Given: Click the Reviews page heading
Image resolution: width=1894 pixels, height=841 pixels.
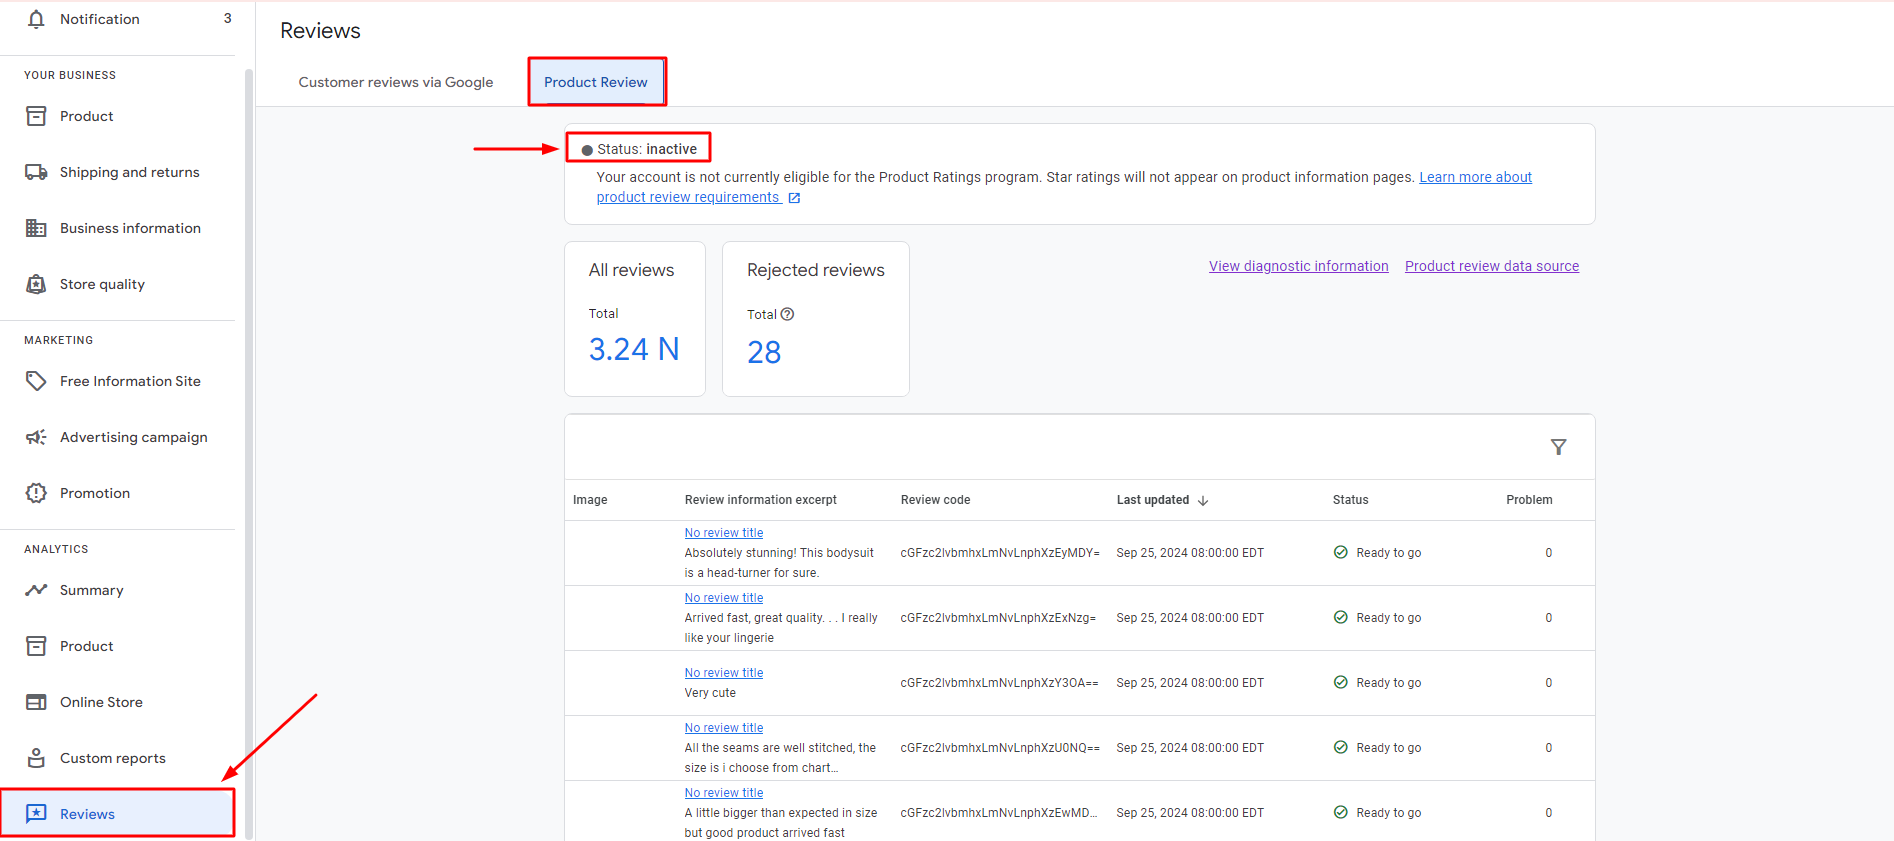Looking at the screenshot, I should pyautogui.click(x=320, y=31).
